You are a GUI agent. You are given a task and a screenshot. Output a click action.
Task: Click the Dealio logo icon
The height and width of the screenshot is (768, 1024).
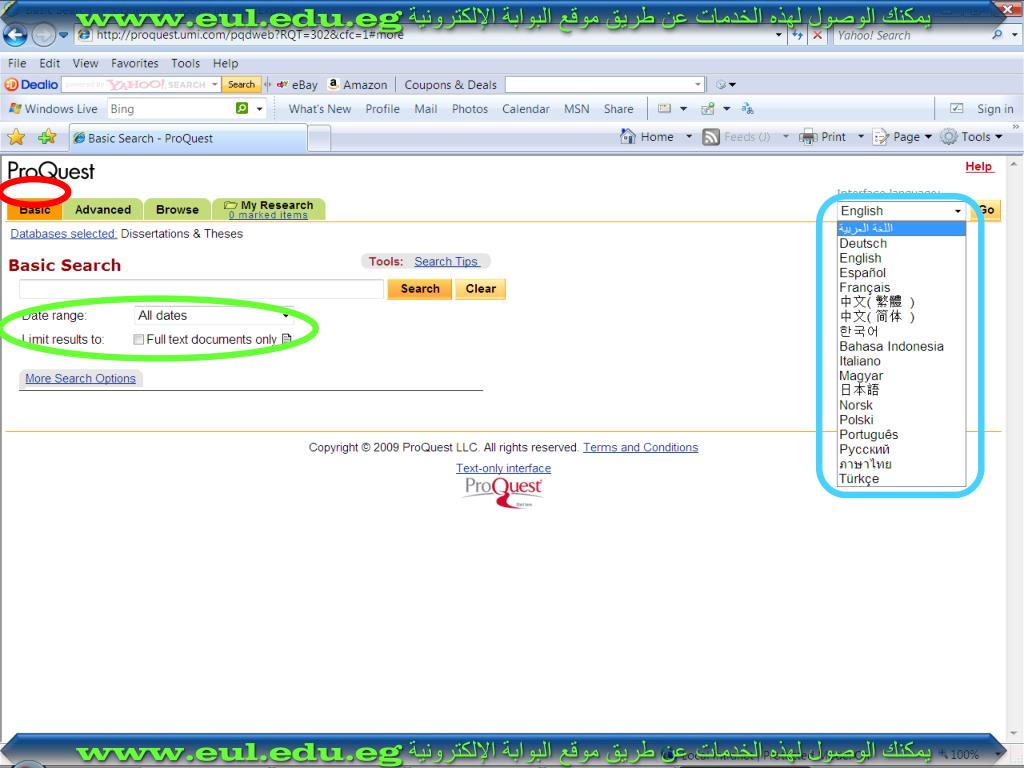pos(11,84)
